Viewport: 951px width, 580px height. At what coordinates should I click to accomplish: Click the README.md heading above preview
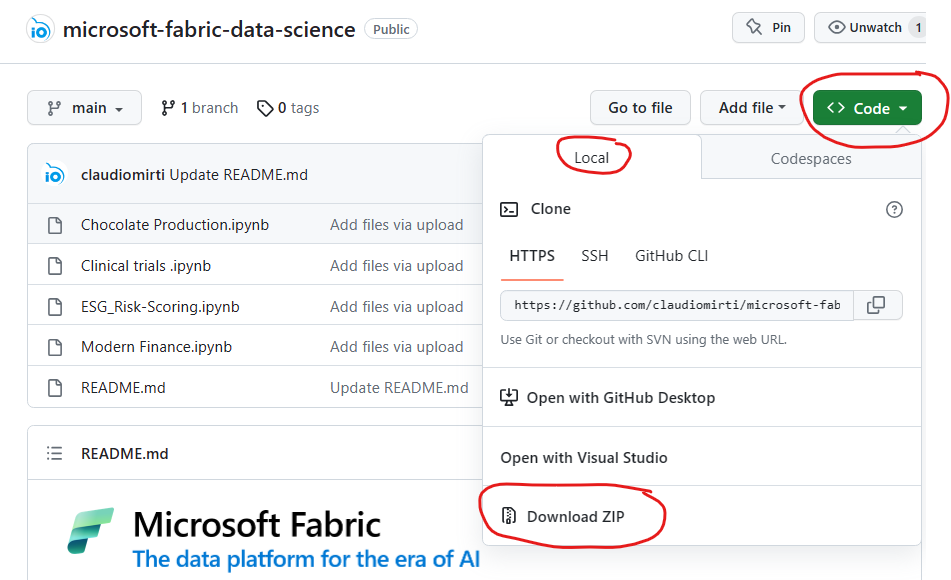coord(124,453)
